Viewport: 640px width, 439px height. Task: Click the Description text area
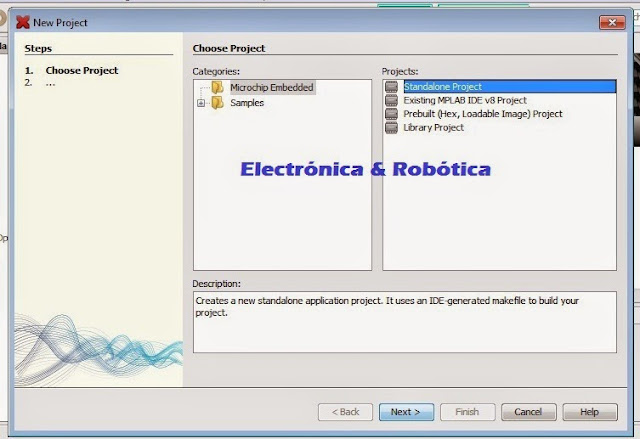404,322
